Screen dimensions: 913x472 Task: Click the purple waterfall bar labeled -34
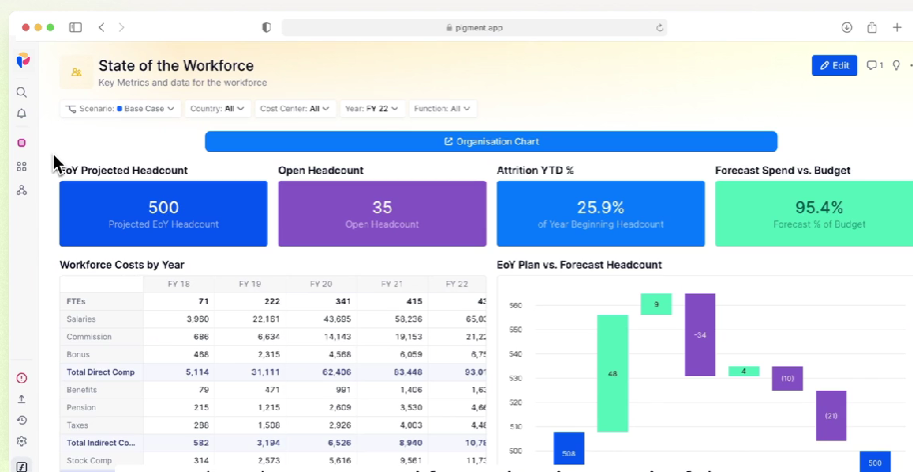[700, 335]
